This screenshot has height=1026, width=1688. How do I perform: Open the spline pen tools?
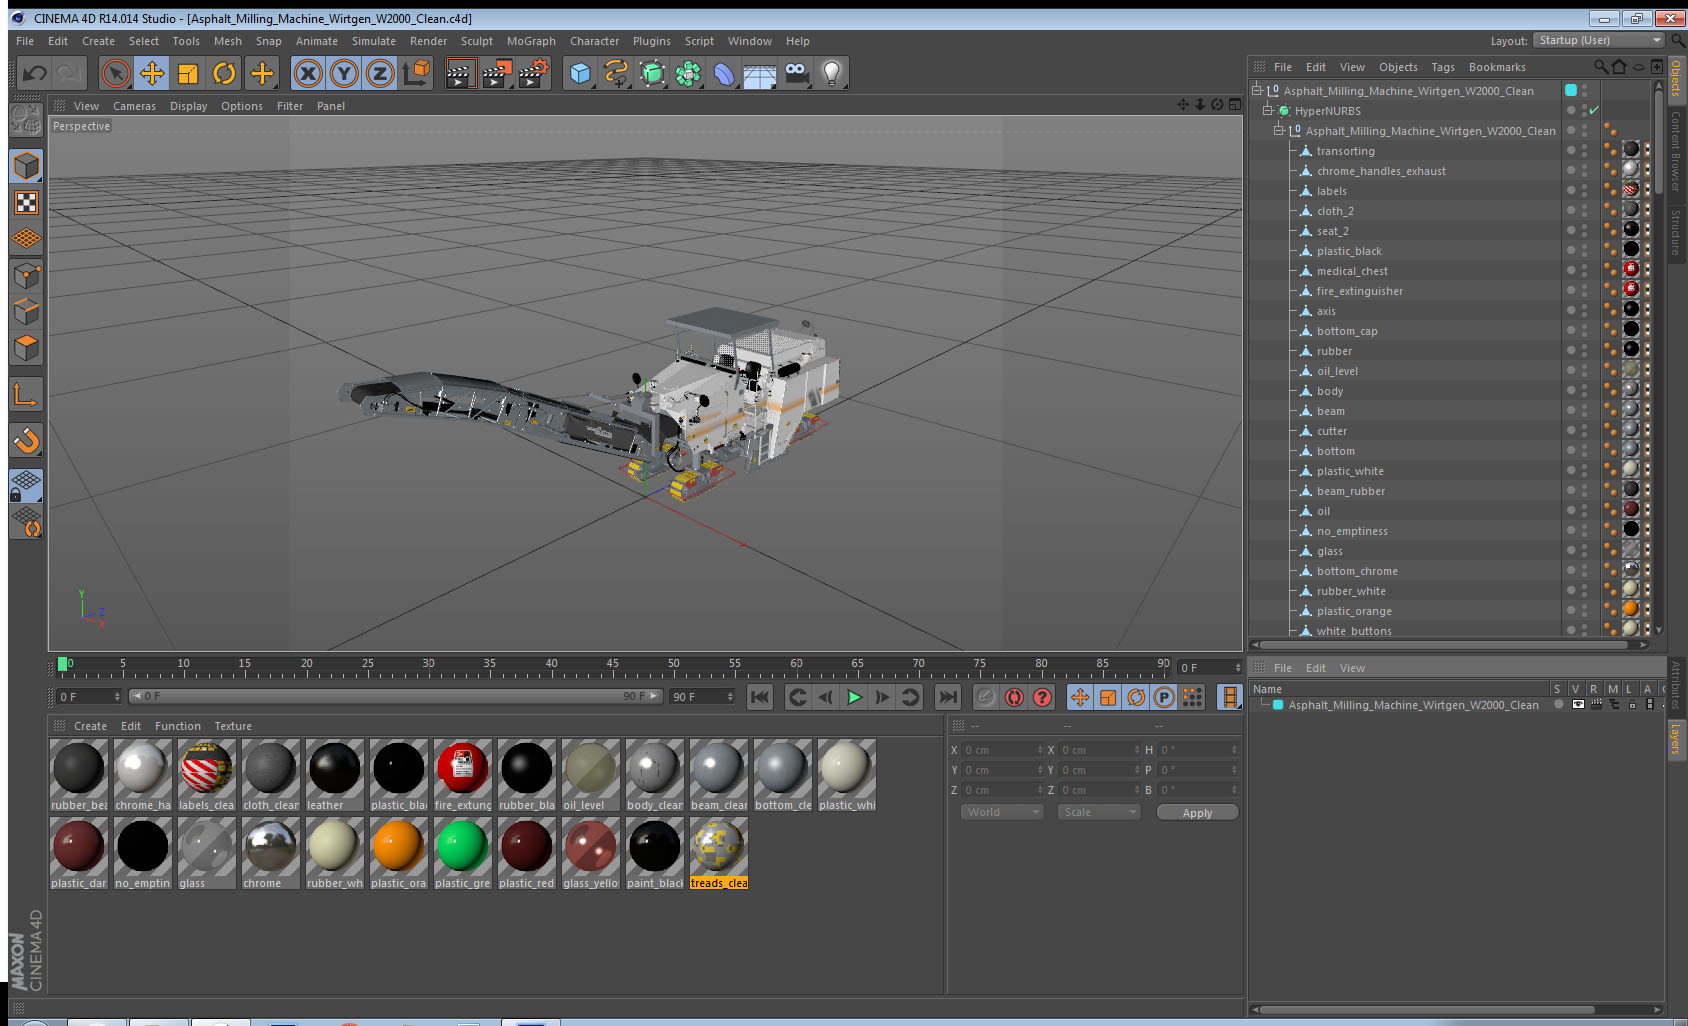click(616, 73)
